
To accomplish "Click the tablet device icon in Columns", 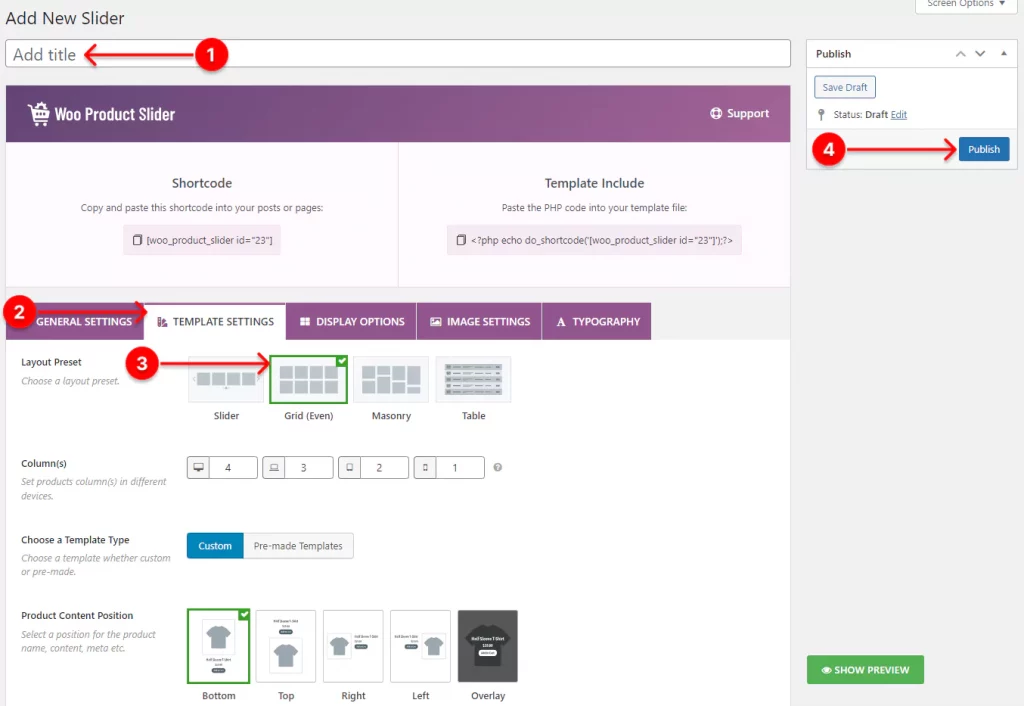I will click(349, 468).
